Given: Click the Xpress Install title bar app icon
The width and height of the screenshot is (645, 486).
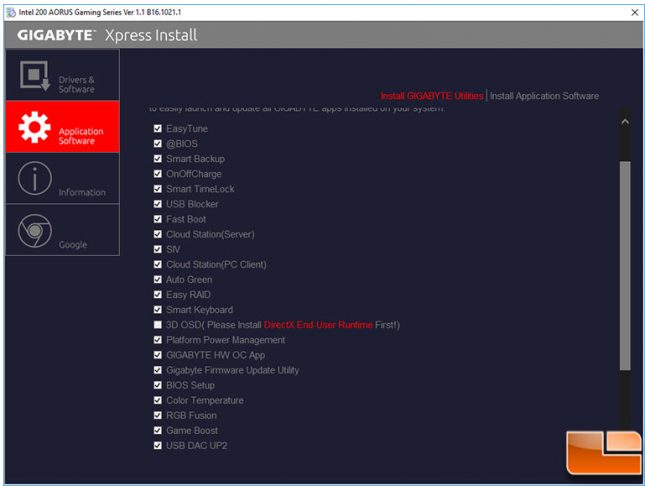Looking at the screenshot, I should pyautogui.click(x=11, y=12).
